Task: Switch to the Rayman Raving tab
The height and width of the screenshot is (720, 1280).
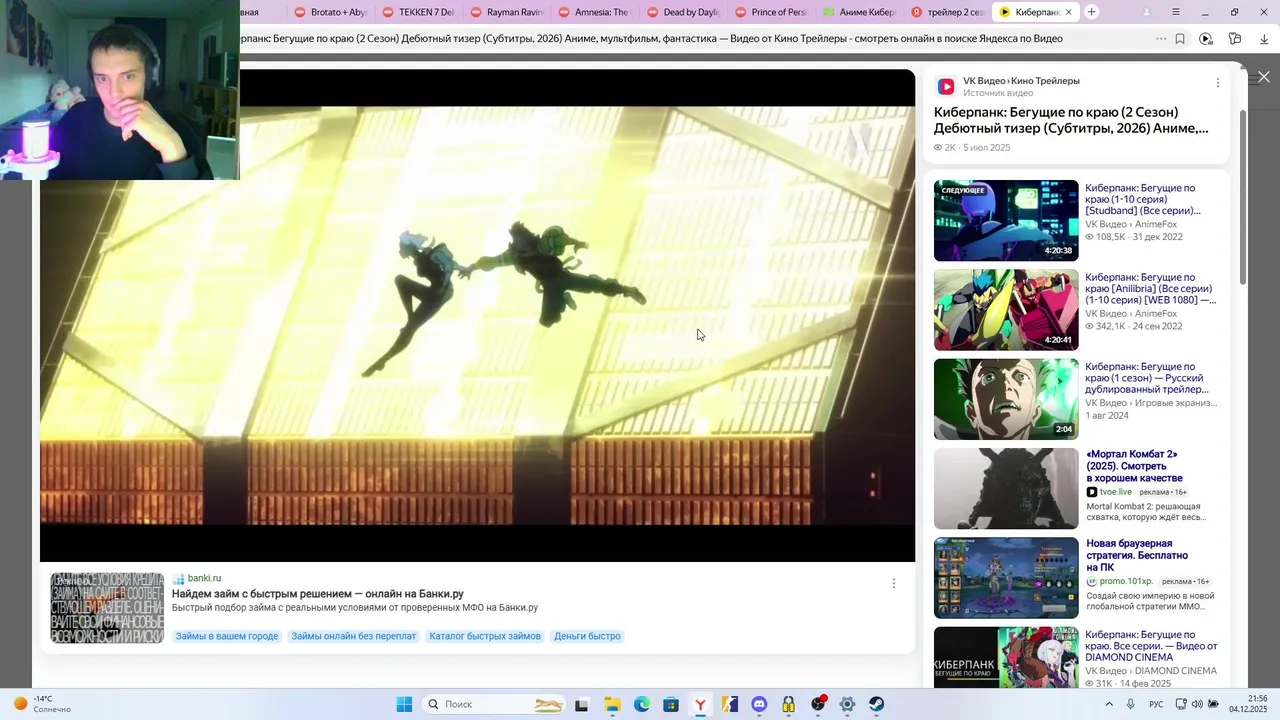Action: (x=505, y=12)
